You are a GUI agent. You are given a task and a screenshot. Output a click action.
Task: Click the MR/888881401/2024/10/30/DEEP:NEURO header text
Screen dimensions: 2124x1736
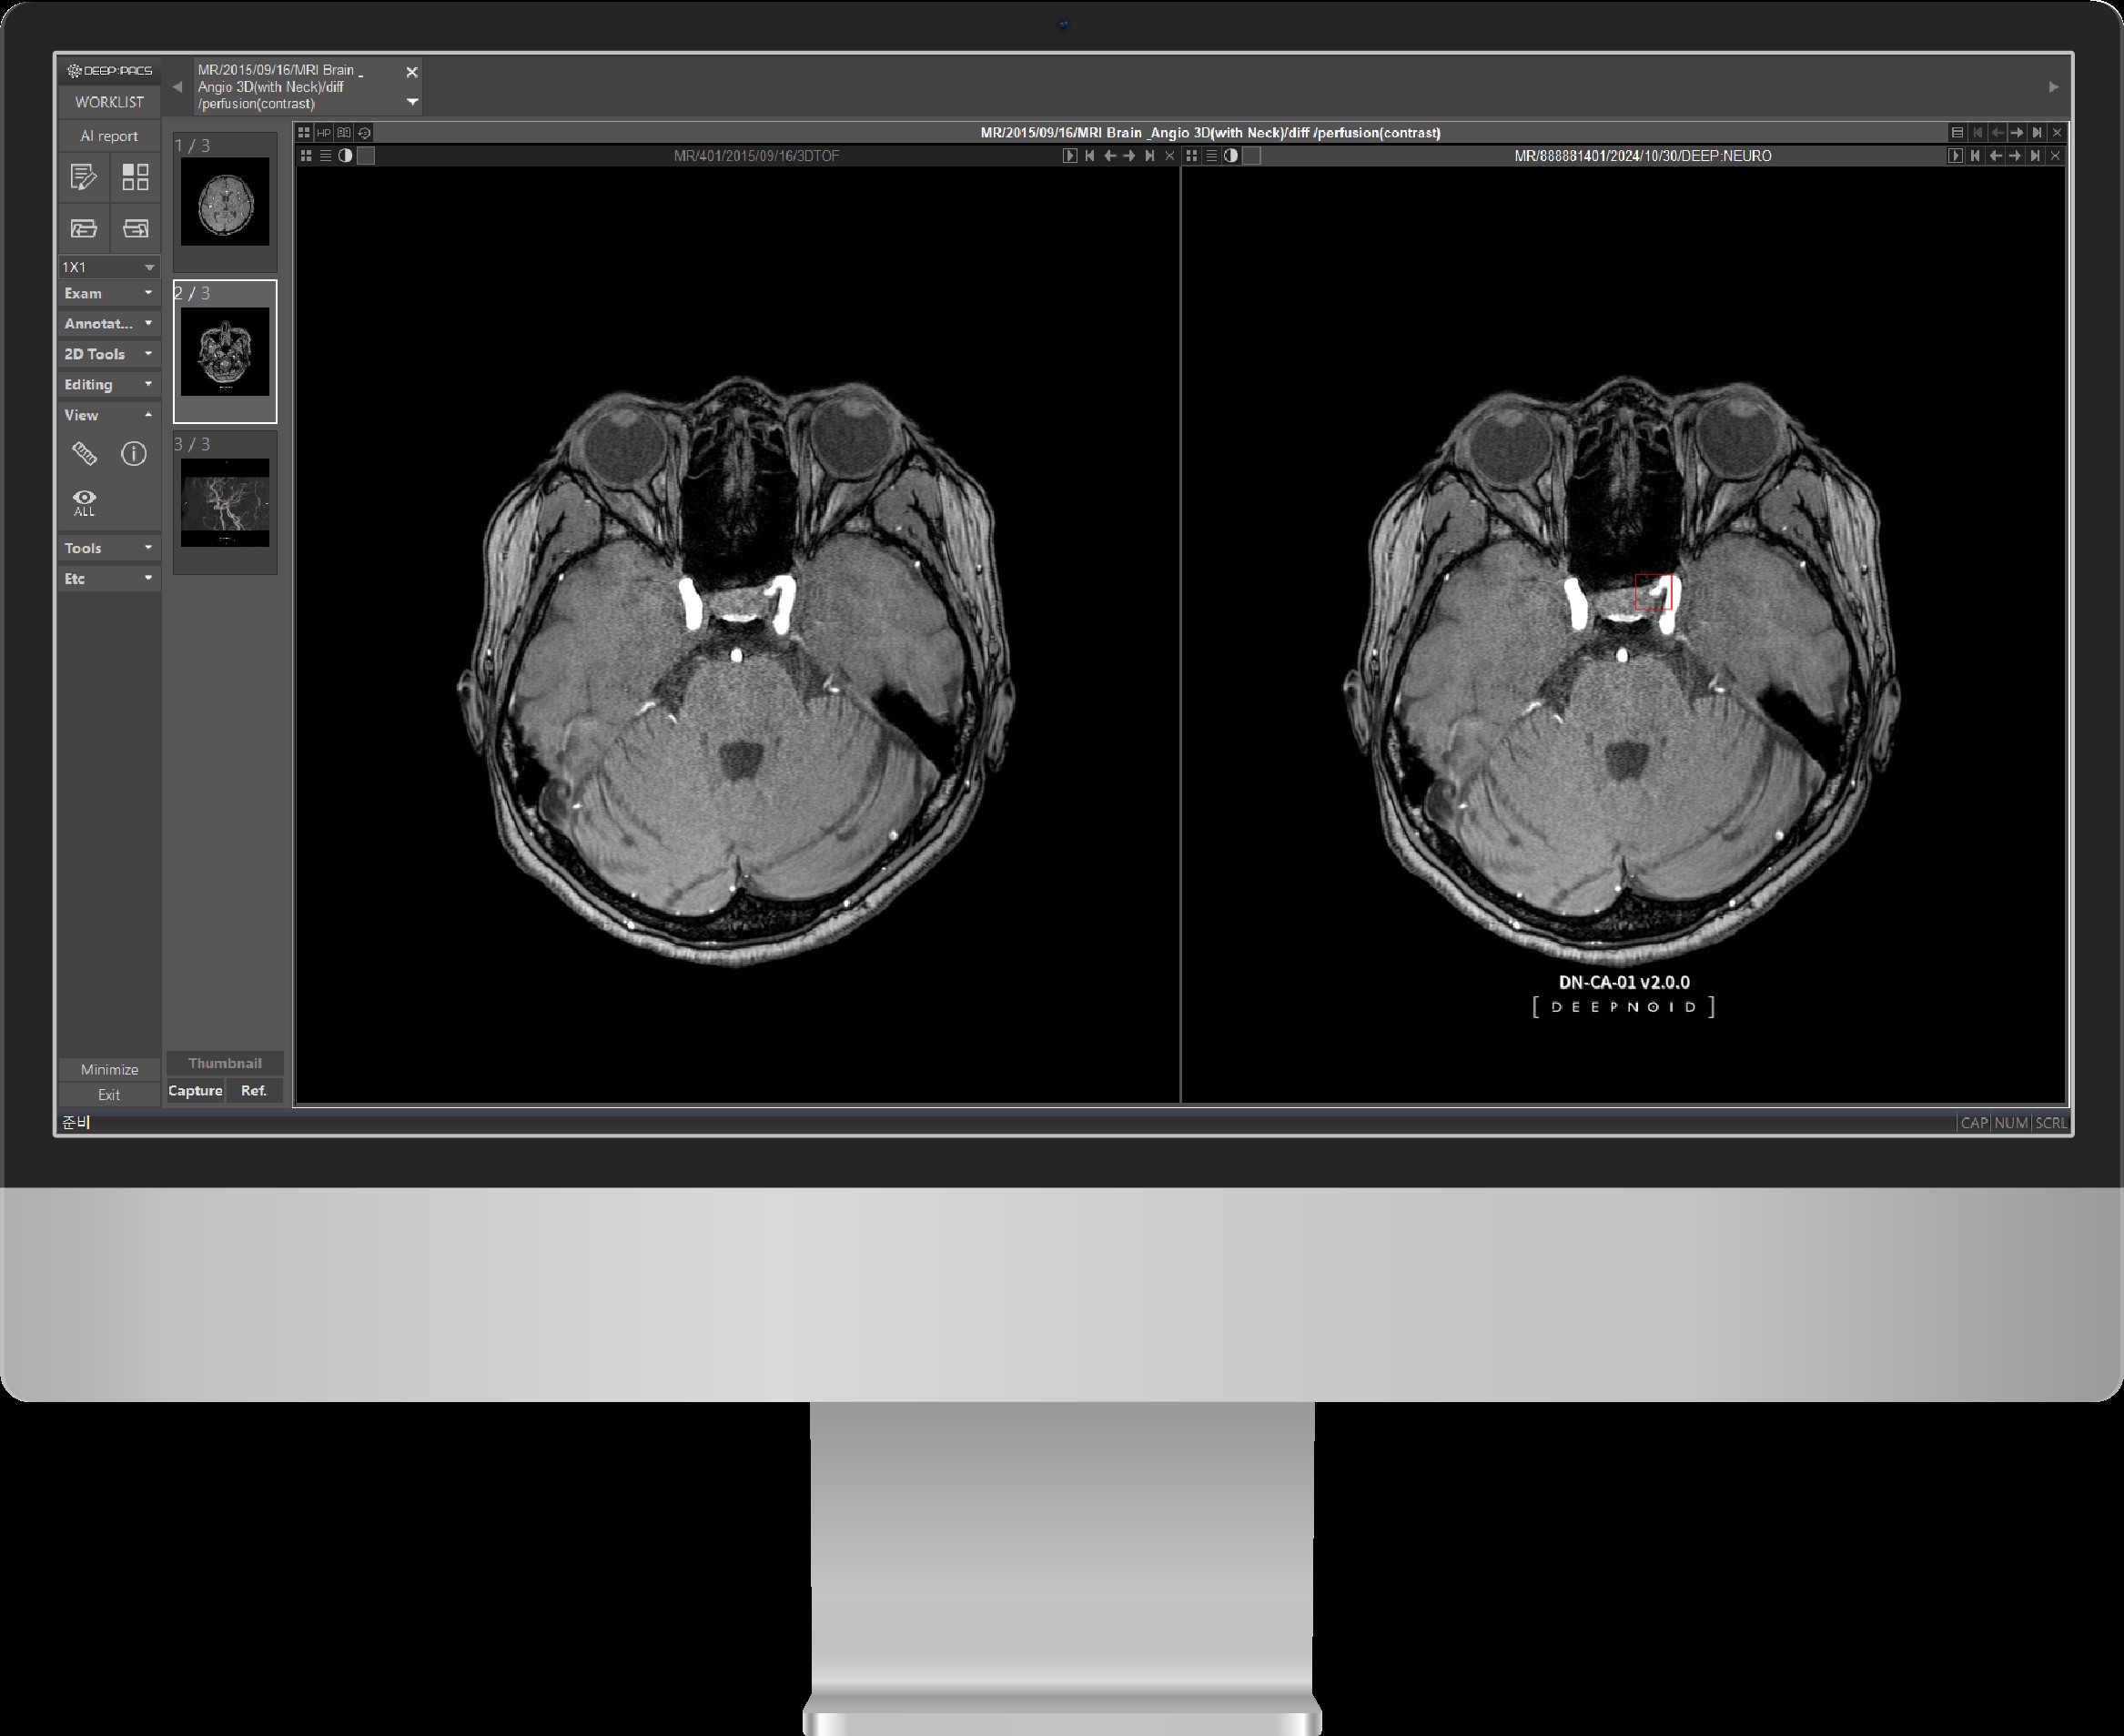tap(1643, 156)
